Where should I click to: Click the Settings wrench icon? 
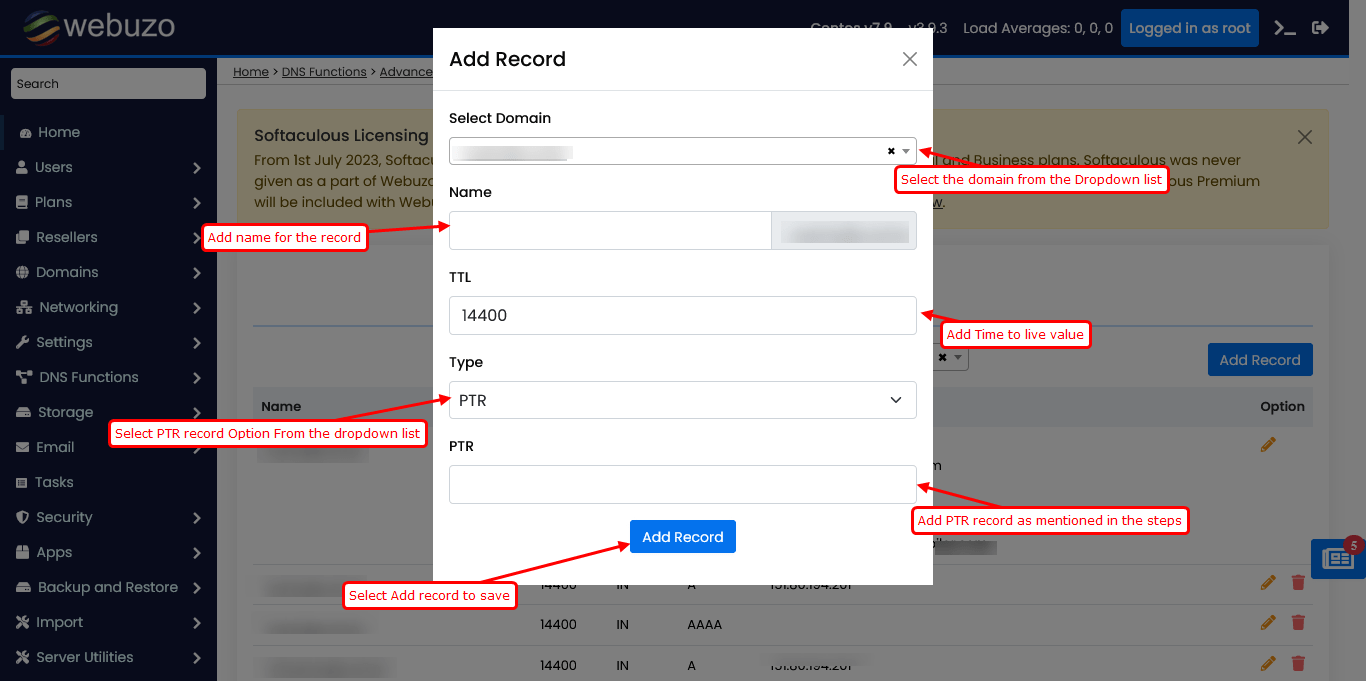coord(22,343)
